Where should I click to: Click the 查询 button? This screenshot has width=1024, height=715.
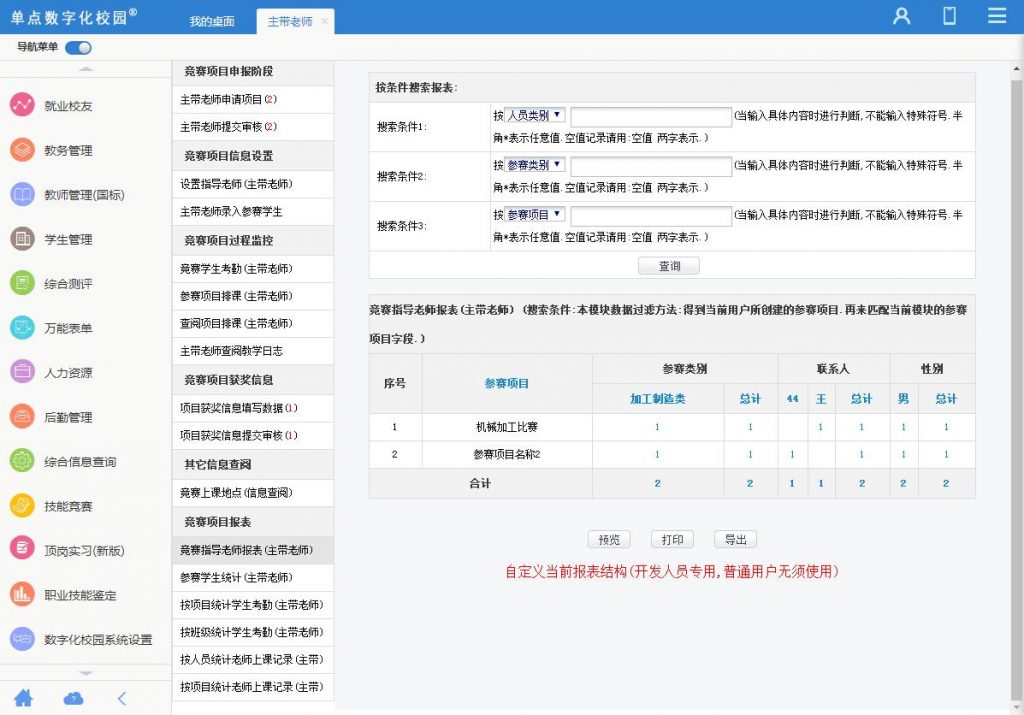click(669, 266)
